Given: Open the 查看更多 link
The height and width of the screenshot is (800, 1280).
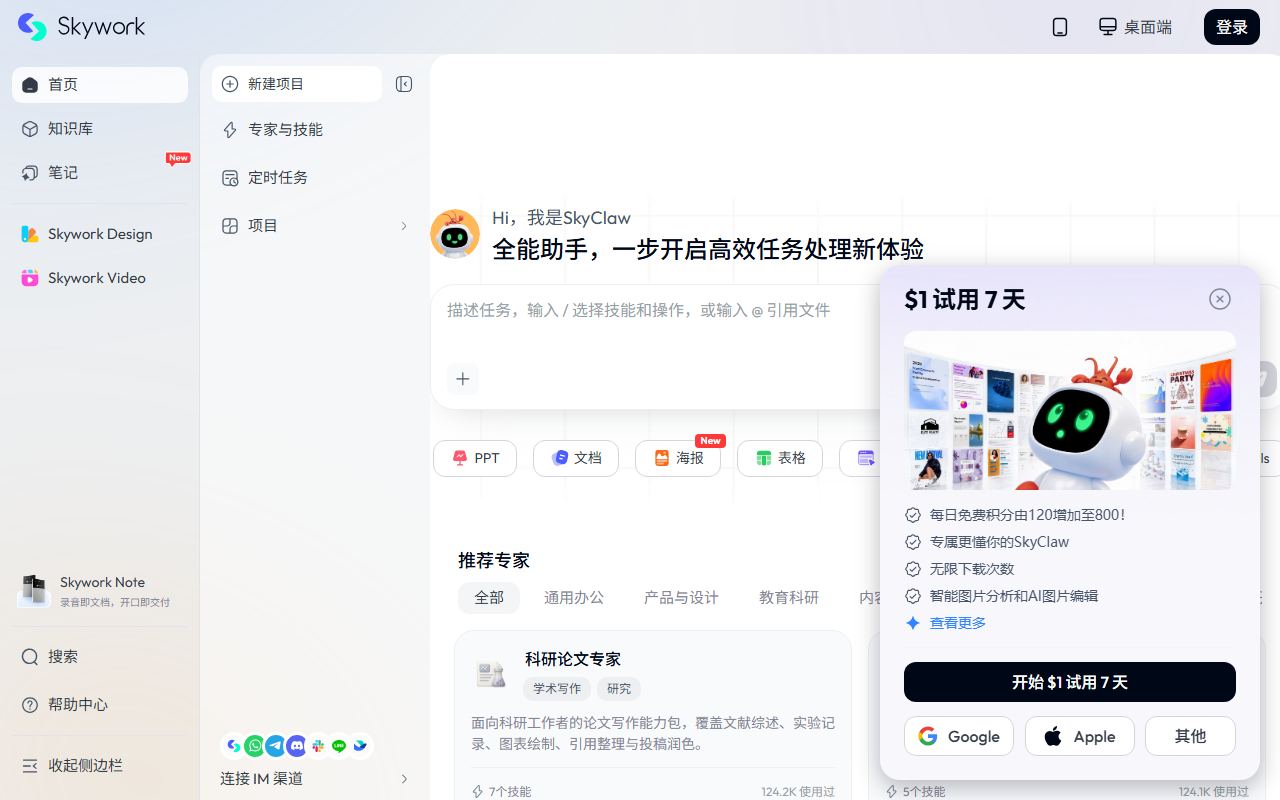Looking at the screenshot, I should pos(957,623).
